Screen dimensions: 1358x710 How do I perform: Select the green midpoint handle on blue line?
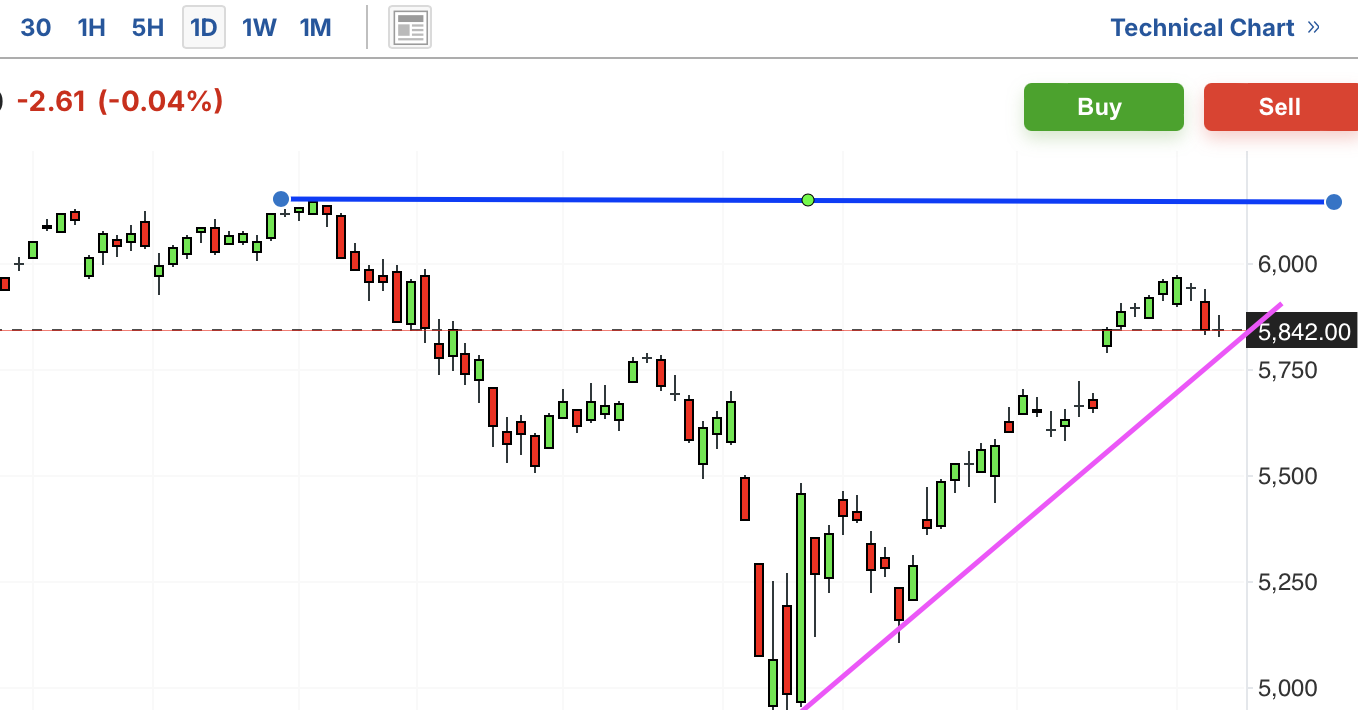pyautogui.click(x=808, y=200)
